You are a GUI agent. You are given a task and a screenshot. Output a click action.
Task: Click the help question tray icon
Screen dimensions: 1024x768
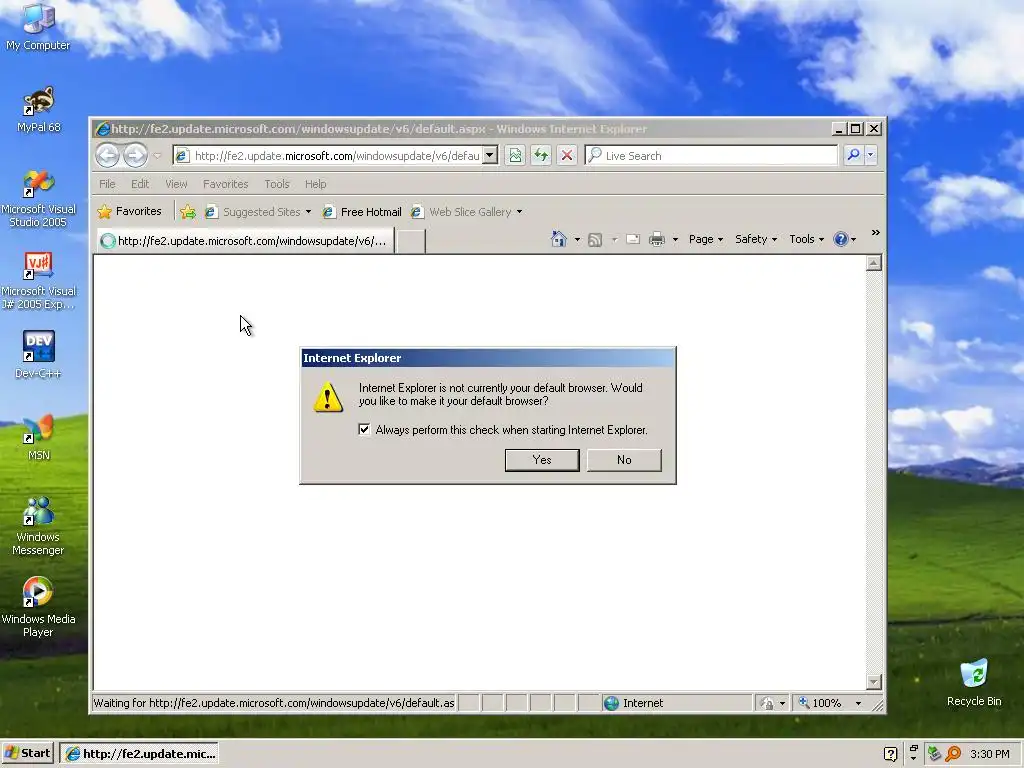[890, 754]
